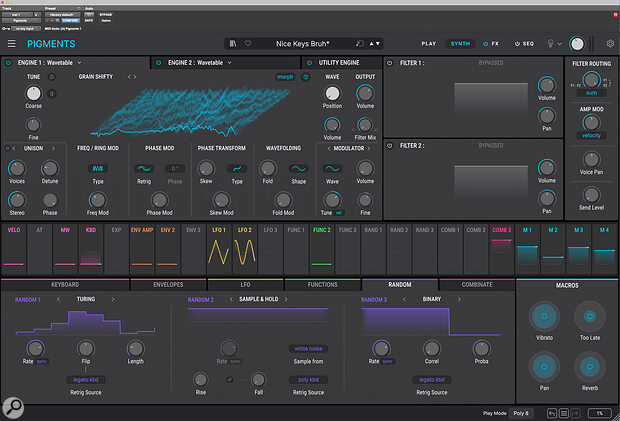This screenshot has width=620, height=421.
Task: Open the PLAY view
Action: click(x=429, y=44)
